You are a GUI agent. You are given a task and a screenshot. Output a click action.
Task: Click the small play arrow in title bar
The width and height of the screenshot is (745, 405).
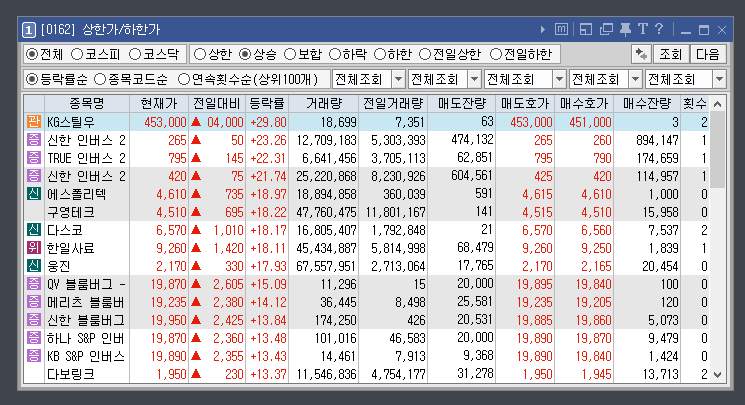coord(543,29)
